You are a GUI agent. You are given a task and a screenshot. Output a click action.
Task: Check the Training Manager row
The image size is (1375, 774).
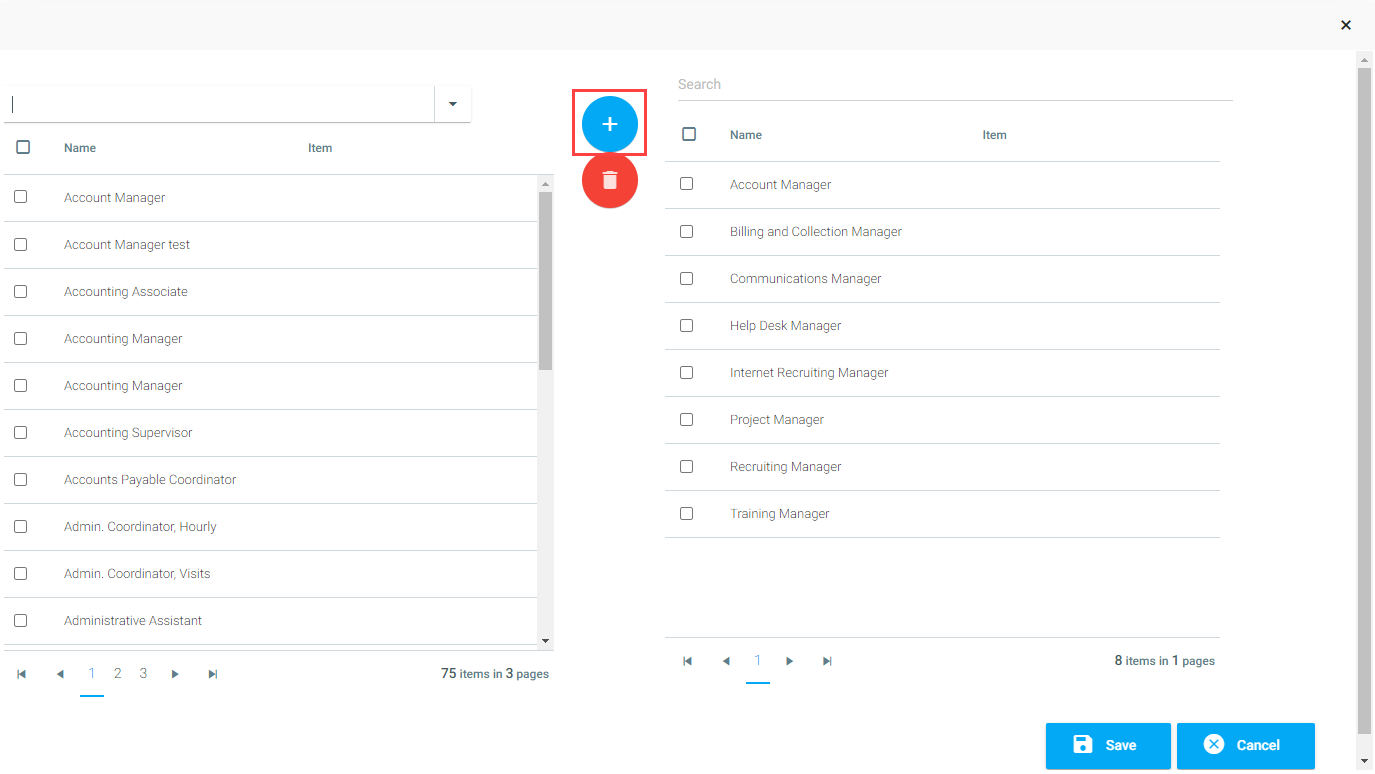[x=686, y=513]
